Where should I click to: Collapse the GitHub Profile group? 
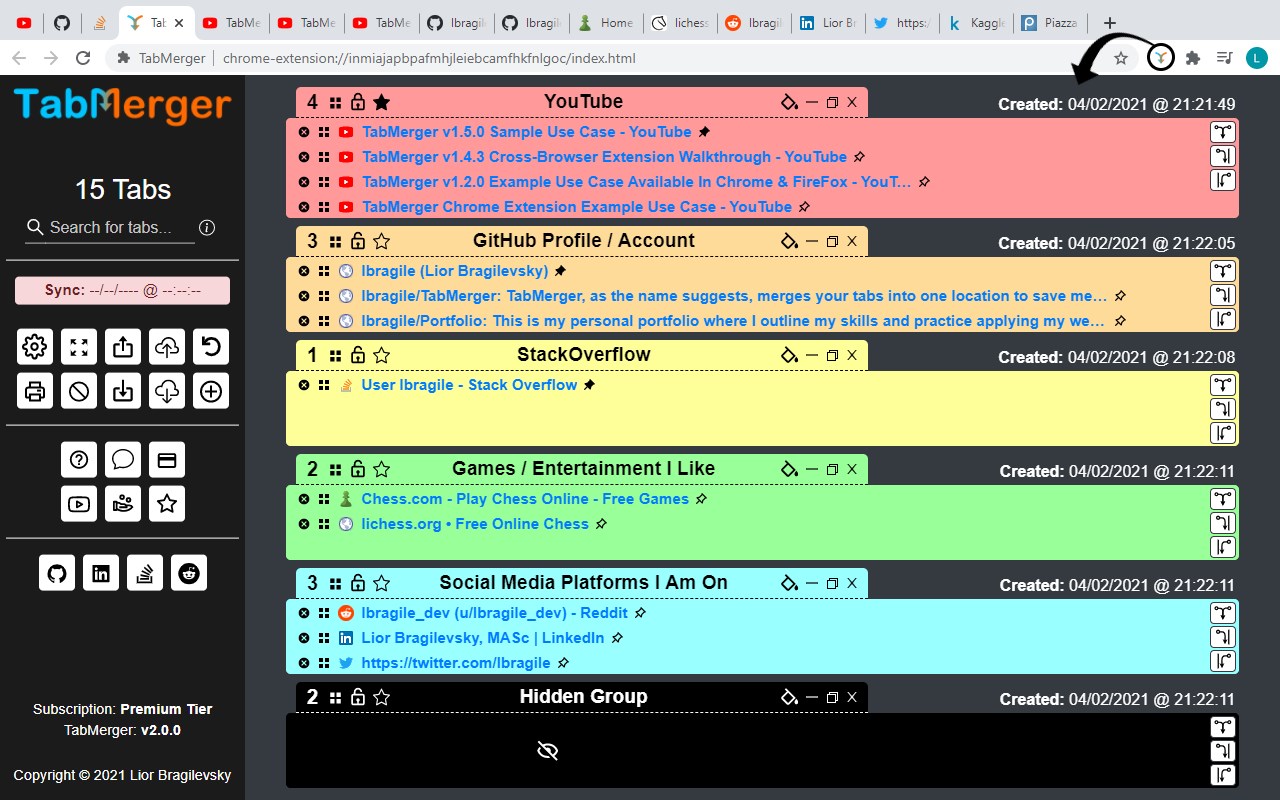pos(812,241)
